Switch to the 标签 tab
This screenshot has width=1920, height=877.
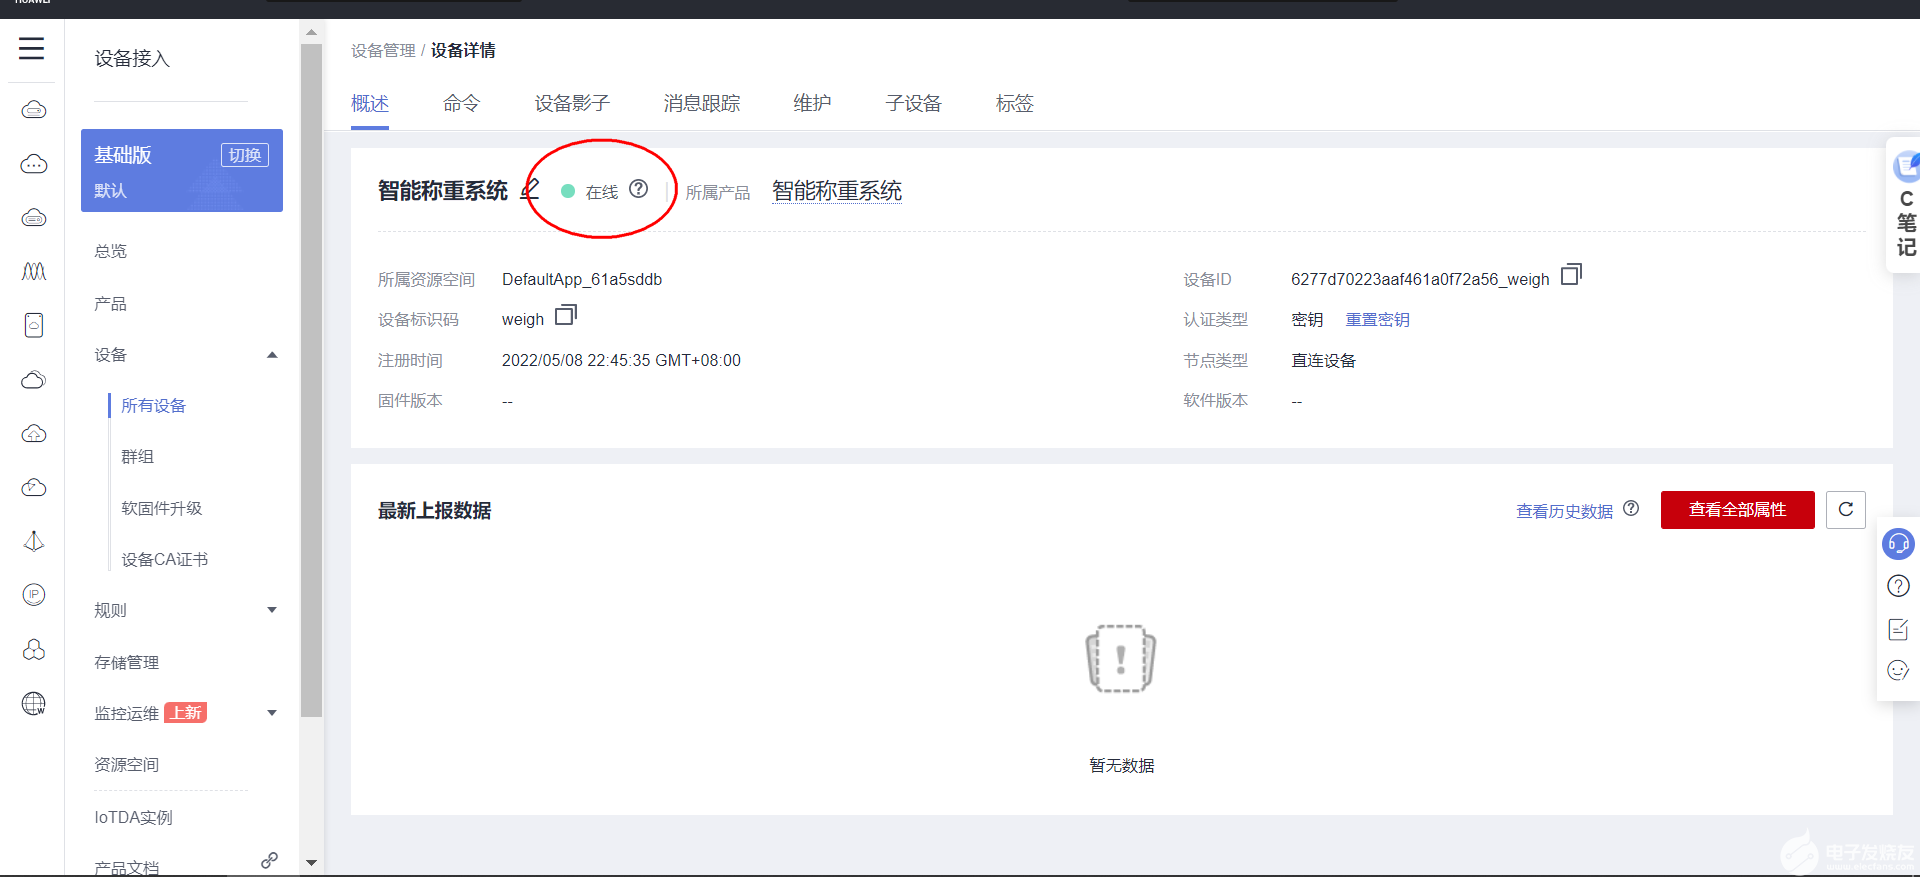click(x=1015, y=103)
